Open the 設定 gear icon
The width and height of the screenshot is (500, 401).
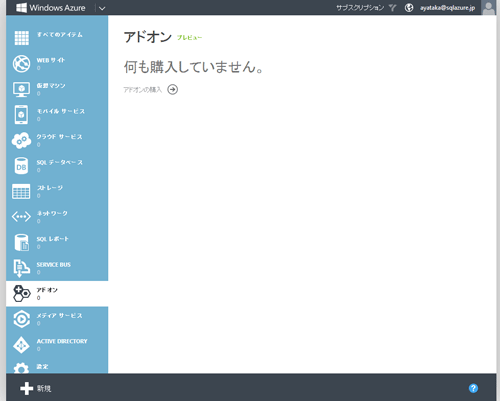pyautogui.click(x=21, y=368)
